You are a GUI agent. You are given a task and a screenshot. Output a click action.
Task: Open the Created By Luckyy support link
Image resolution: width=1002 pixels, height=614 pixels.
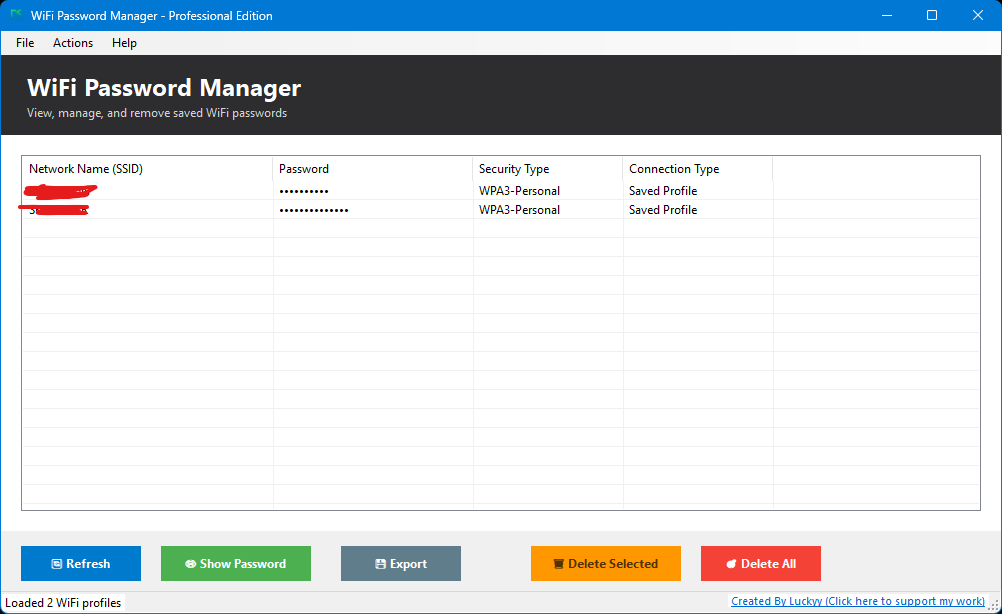tap(857, 601)
